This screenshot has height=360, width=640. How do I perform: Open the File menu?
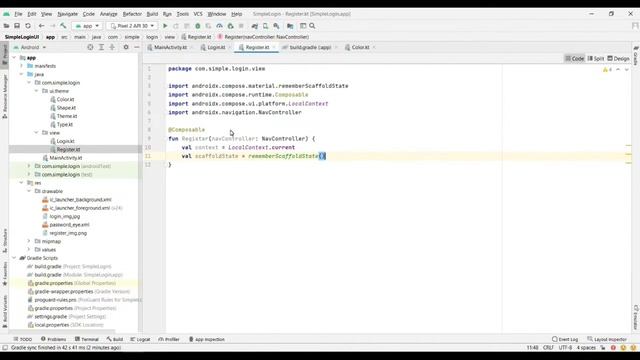click(x=18, y=14)
